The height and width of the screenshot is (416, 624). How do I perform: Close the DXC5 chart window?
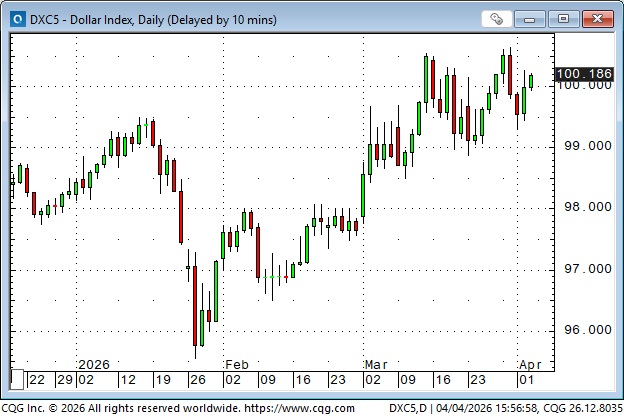[597, 18]
